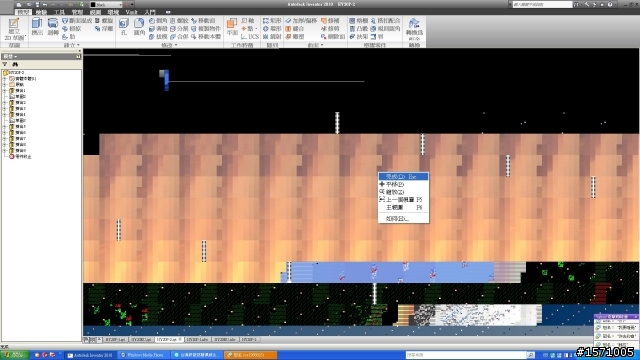The image size is (640, 360).
Task: Click the help search field at top right
Action: pyautogui.click(x=542, y=4)
